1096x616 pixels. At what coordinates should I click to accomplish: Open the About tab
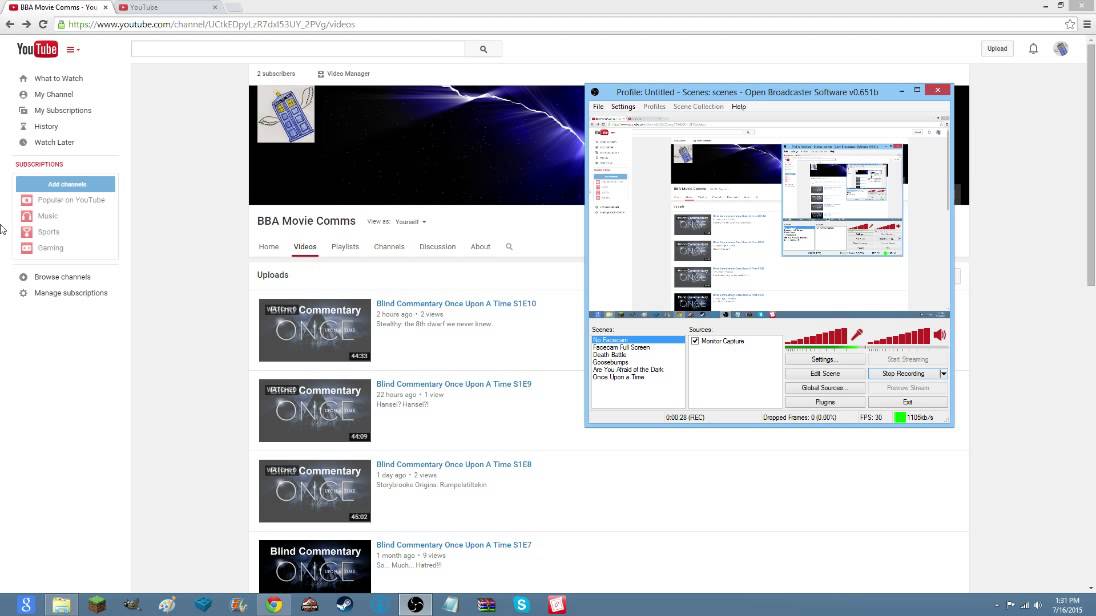pos(480,247)
